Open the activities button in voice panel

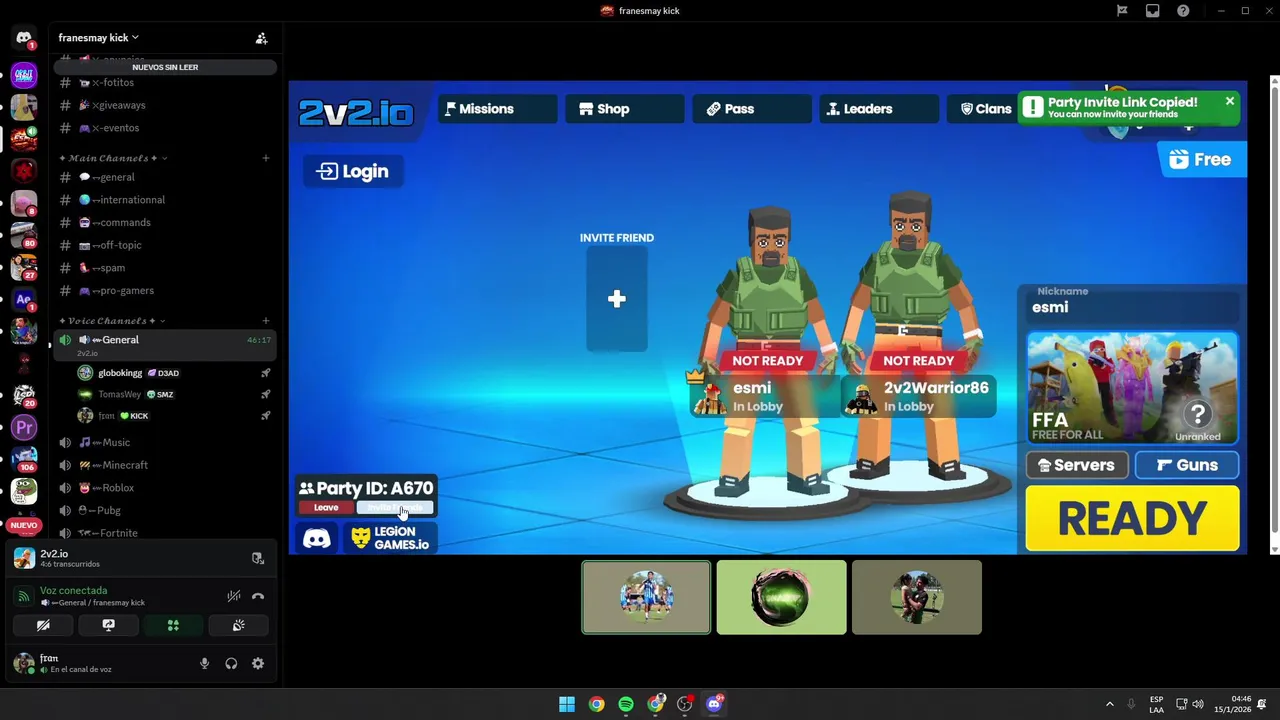pos(173,625)
